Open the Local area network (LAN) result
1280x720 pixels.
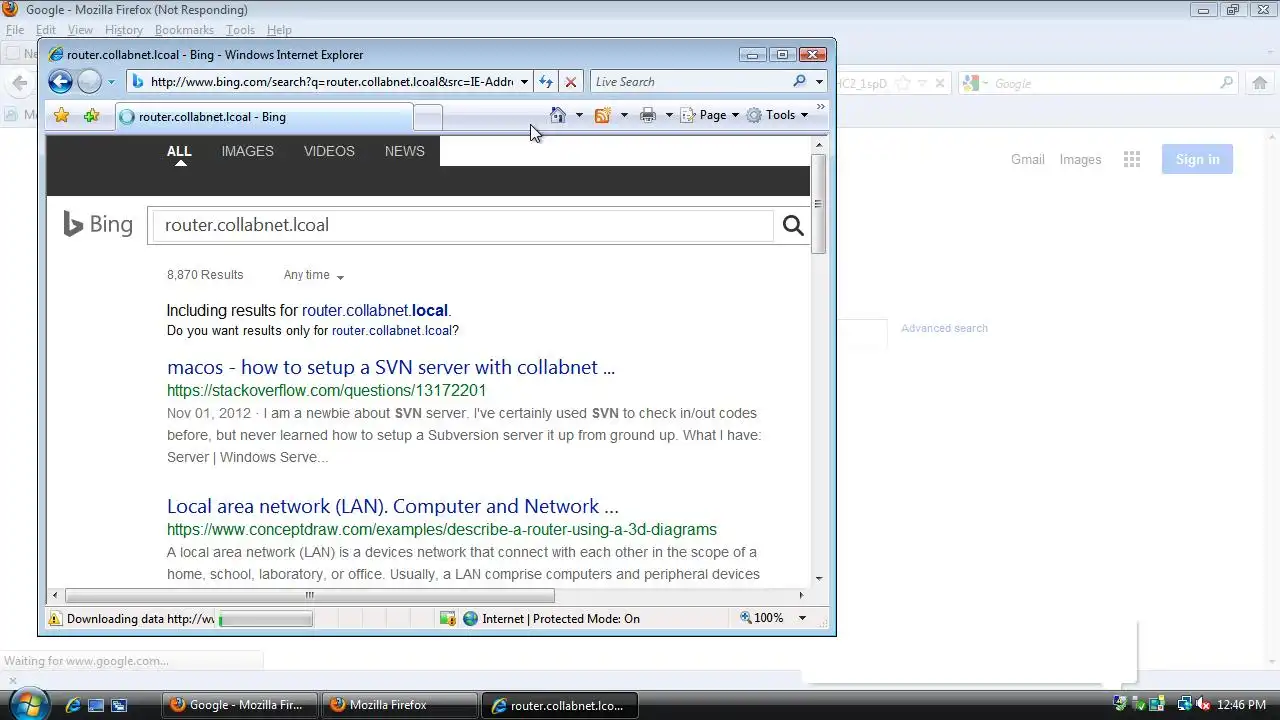coord(393,506)
